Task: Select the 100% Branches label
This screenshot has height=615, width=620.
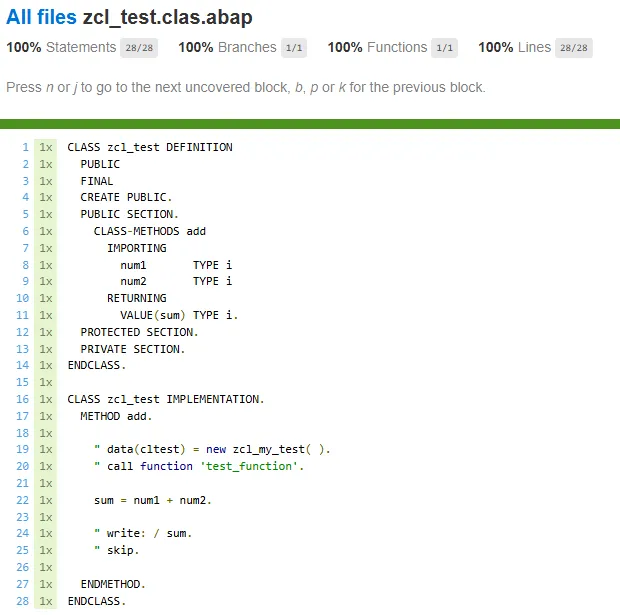Action: coord(227,47)
